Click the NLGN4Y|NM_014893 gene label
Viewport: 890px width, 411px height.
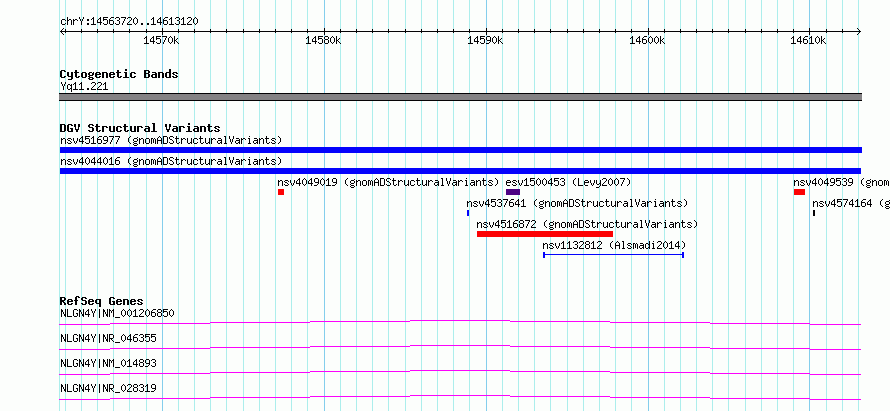pyautogui.click(x=108, y=363)
